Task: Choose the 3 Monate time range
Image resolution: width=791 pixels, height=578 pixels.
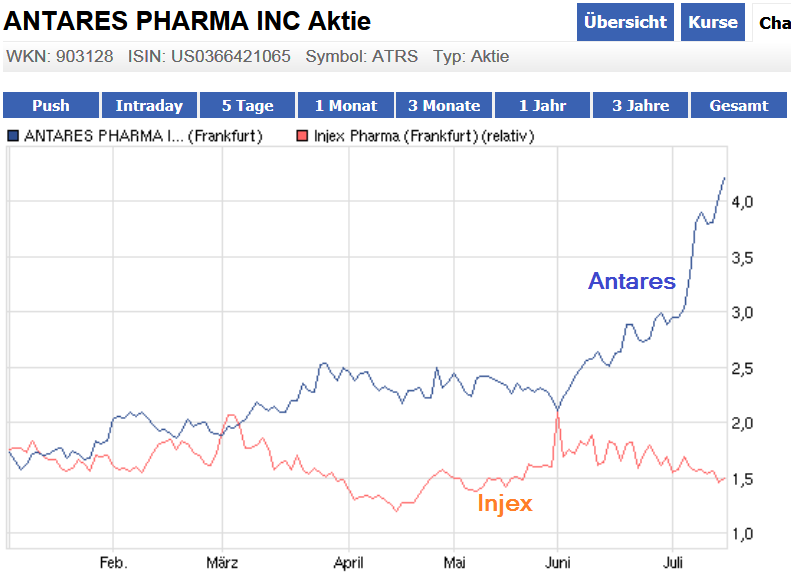Action: (x=444, y=105)
